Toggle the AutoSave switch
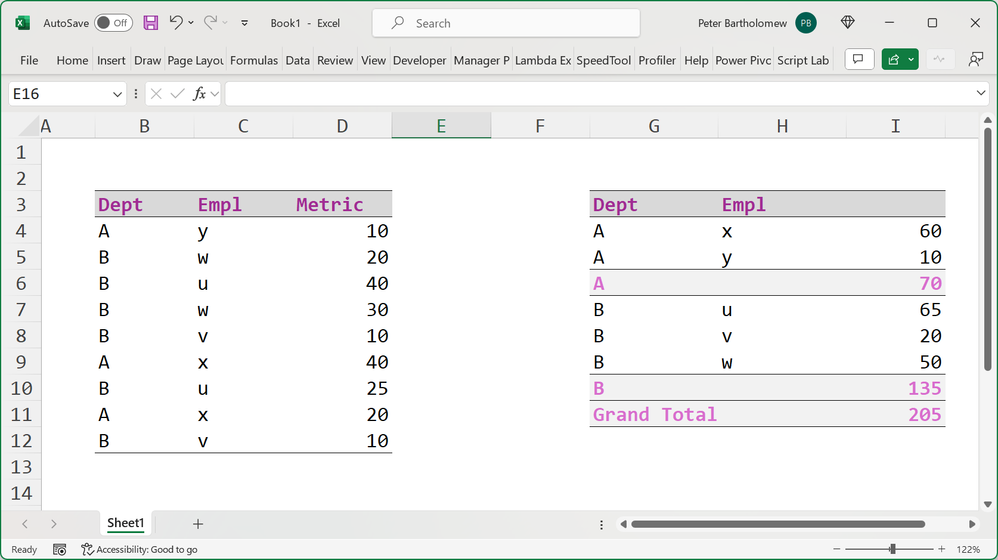This screenshot has height=560, width=998. click(113, 23)
